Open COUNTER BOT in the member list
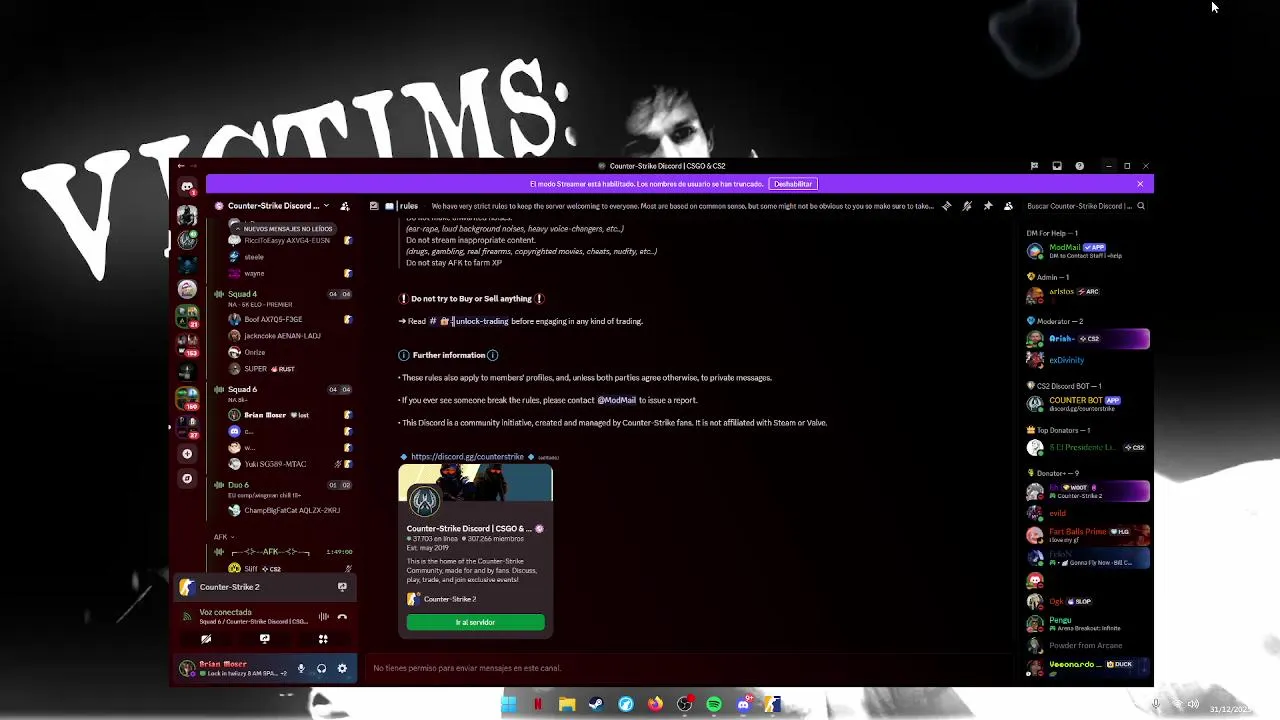The width and height of the screenshot is (1280, 720). pos(1087,403)
